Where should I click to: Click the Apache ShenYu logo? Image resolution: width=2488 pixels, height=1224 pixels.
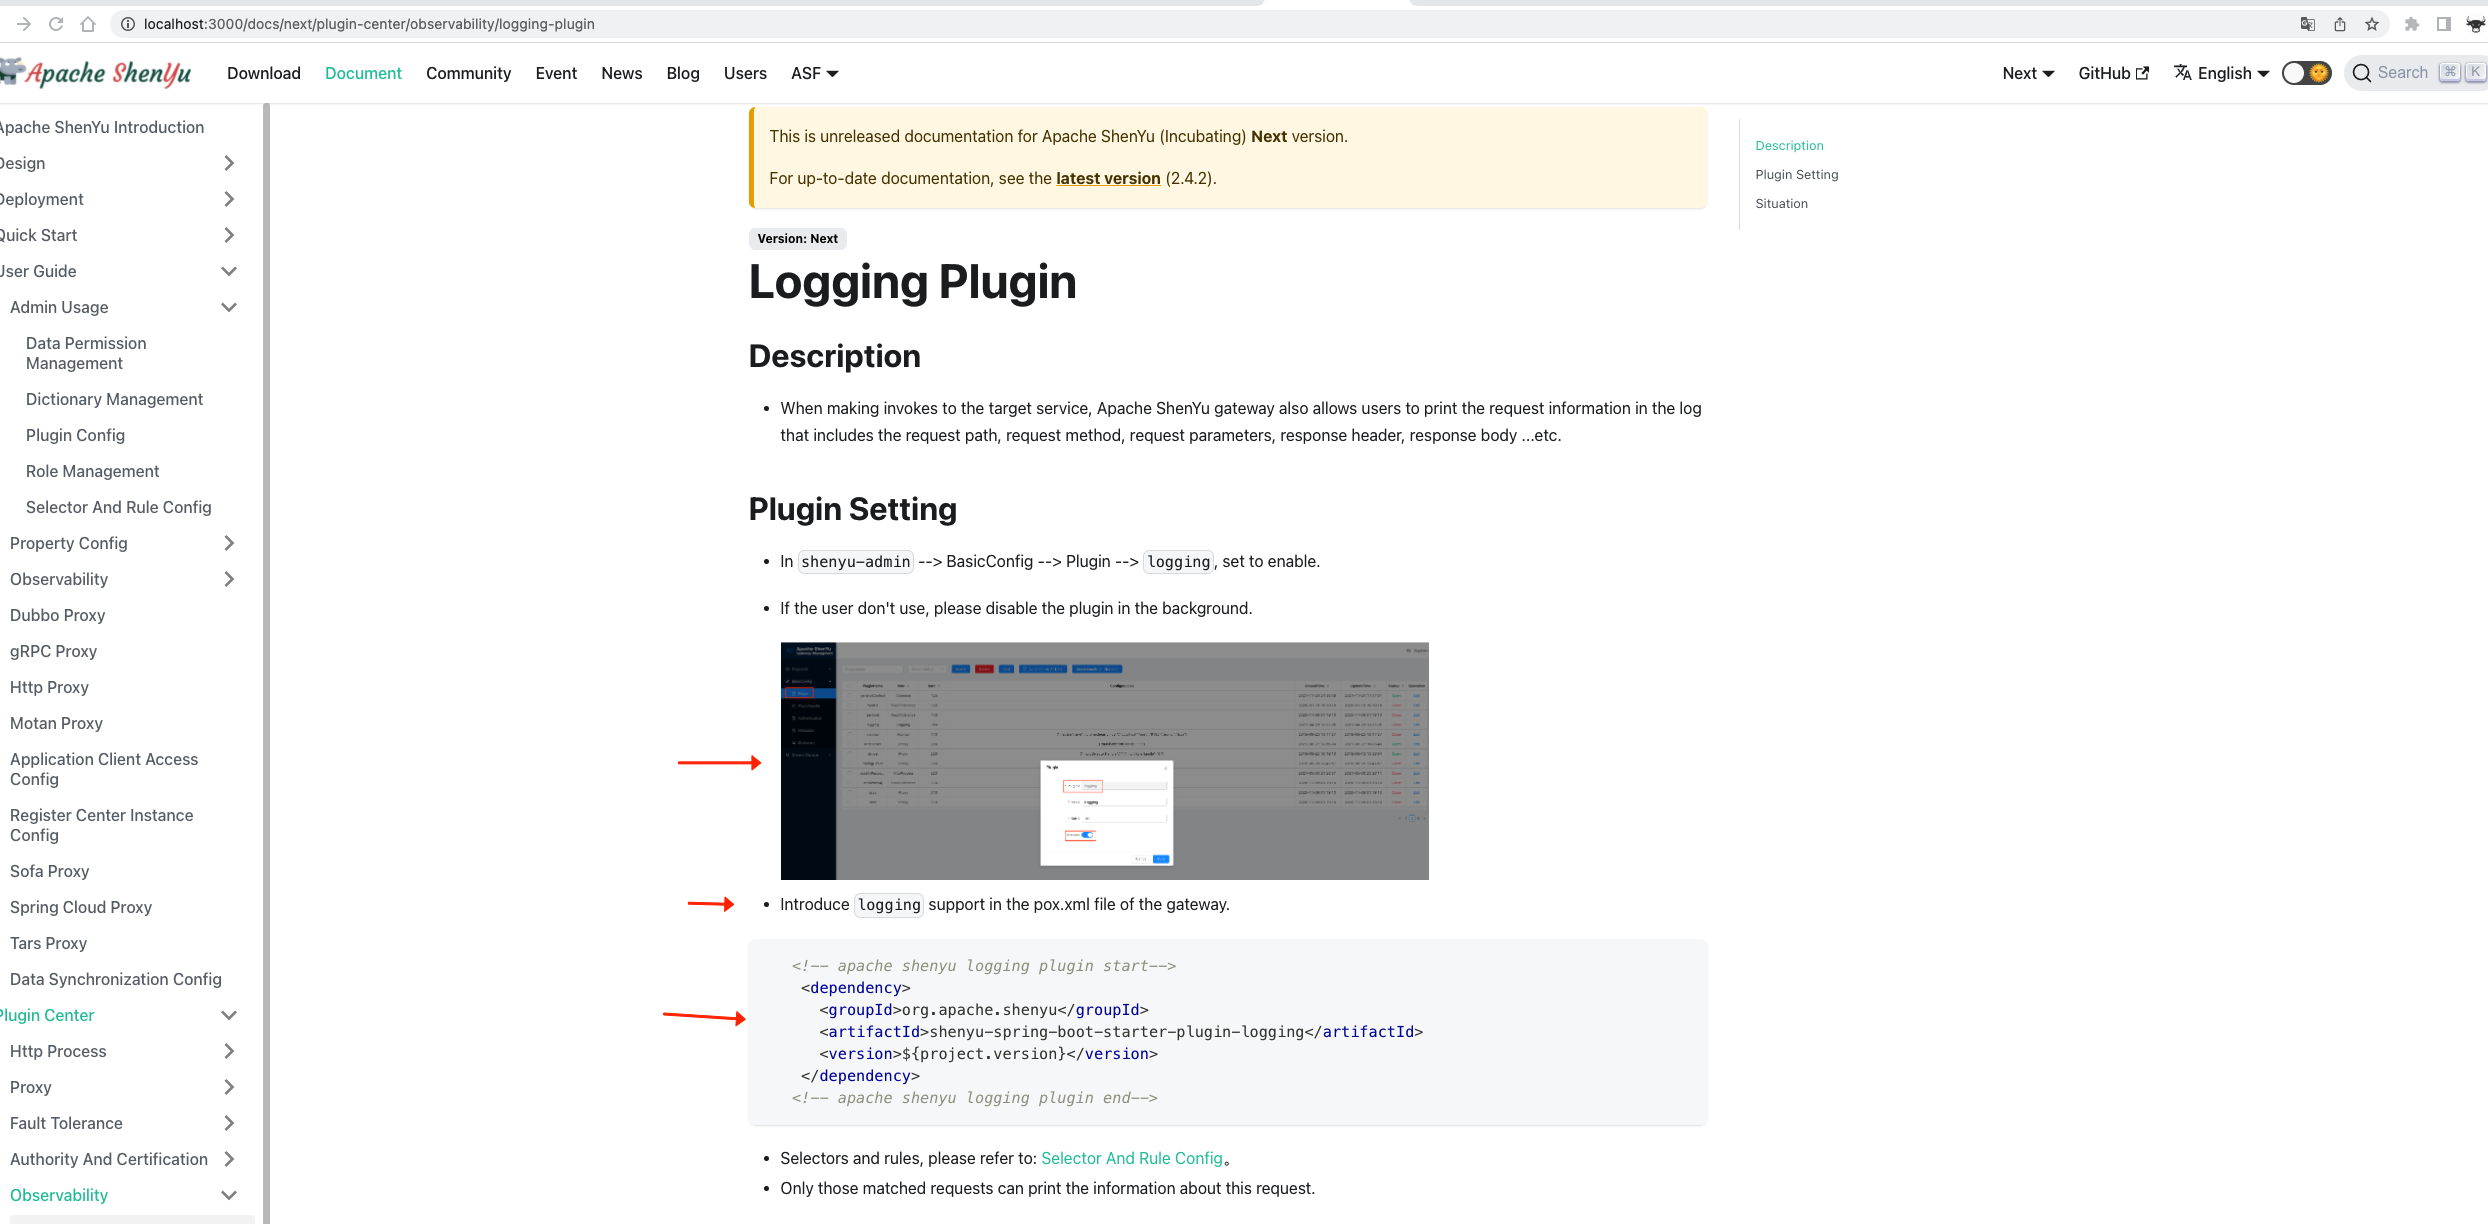click(98, 73)
